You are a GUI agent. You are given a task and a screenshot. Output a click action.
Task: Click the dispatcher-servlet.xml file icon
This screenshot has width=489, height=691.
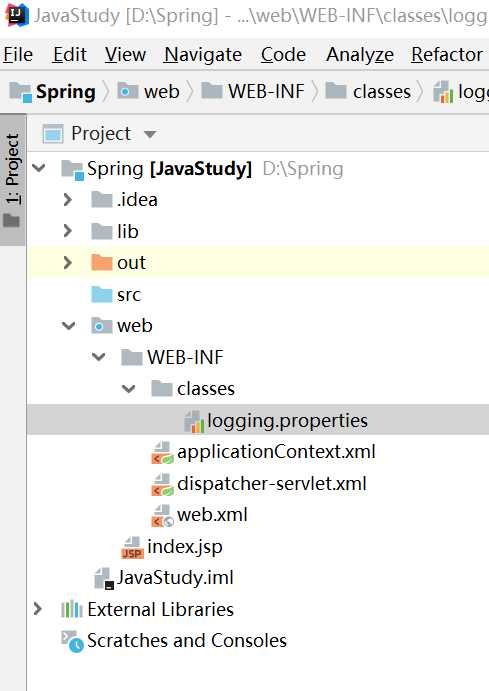coord(163,484)
